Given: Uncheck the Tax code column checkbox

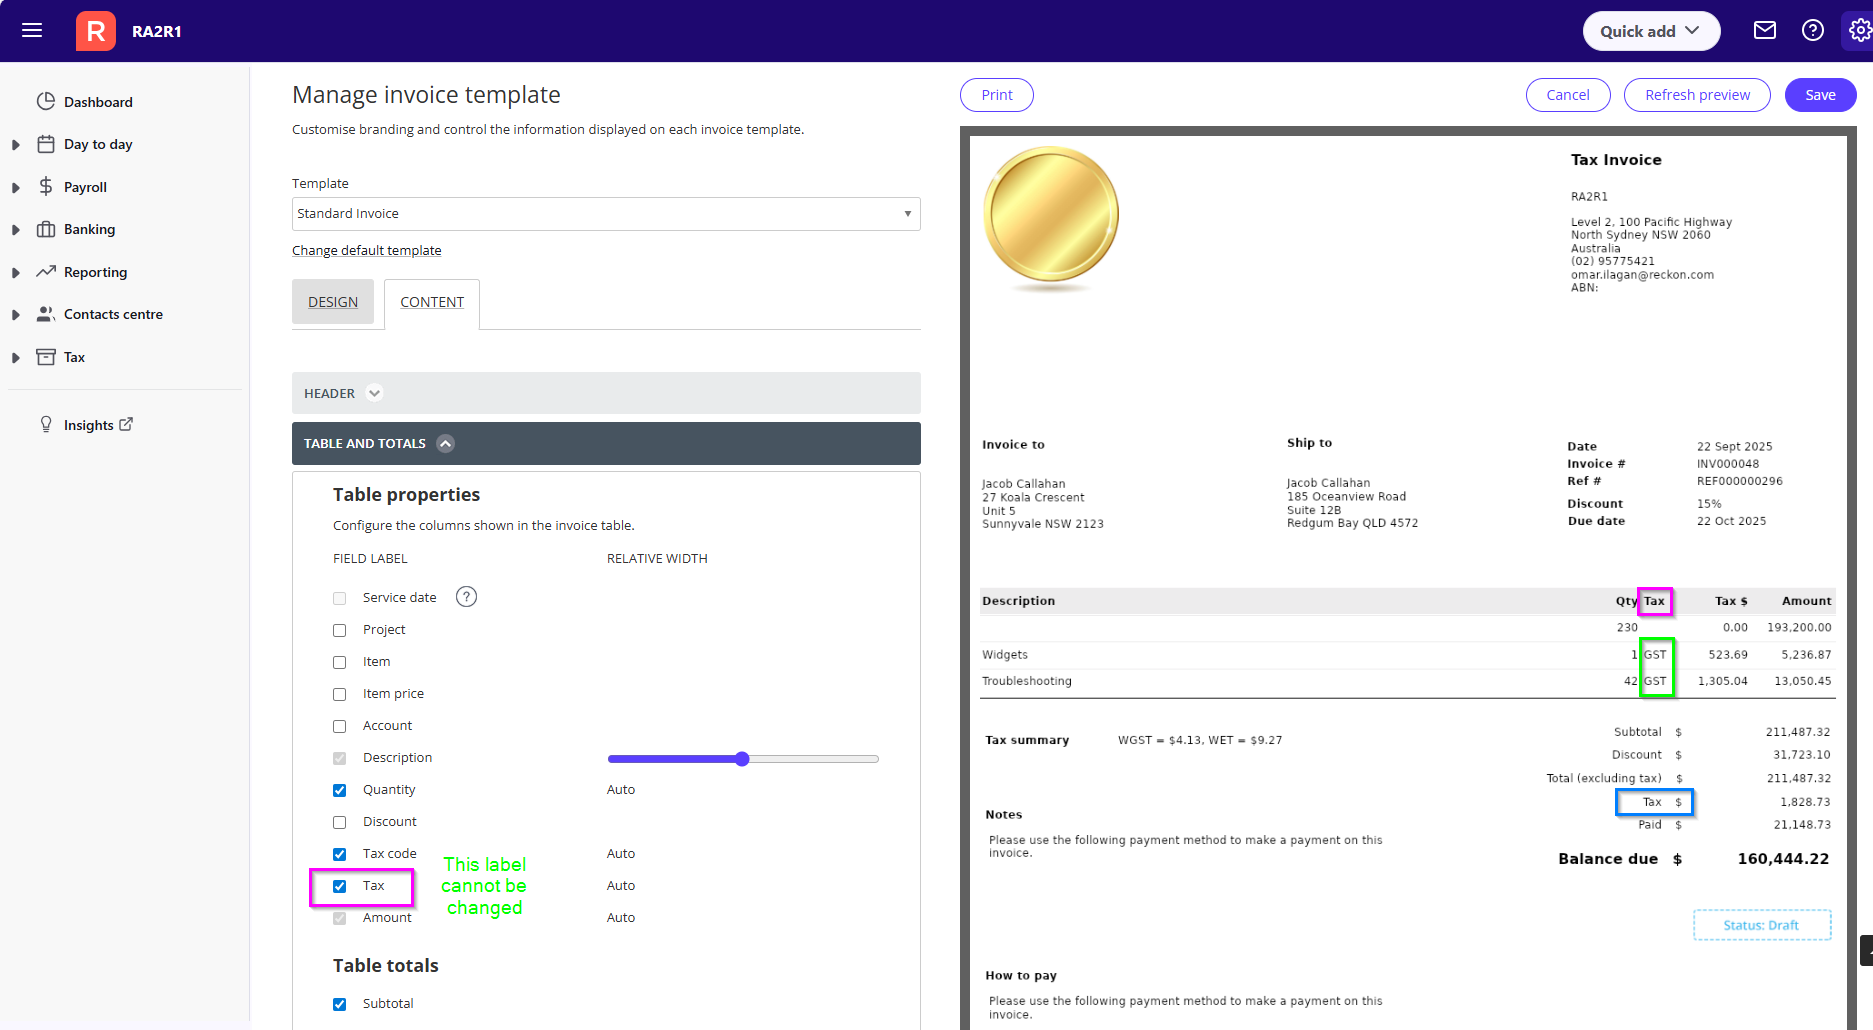Looking at the screenshot, I should [x=340, y=854].
